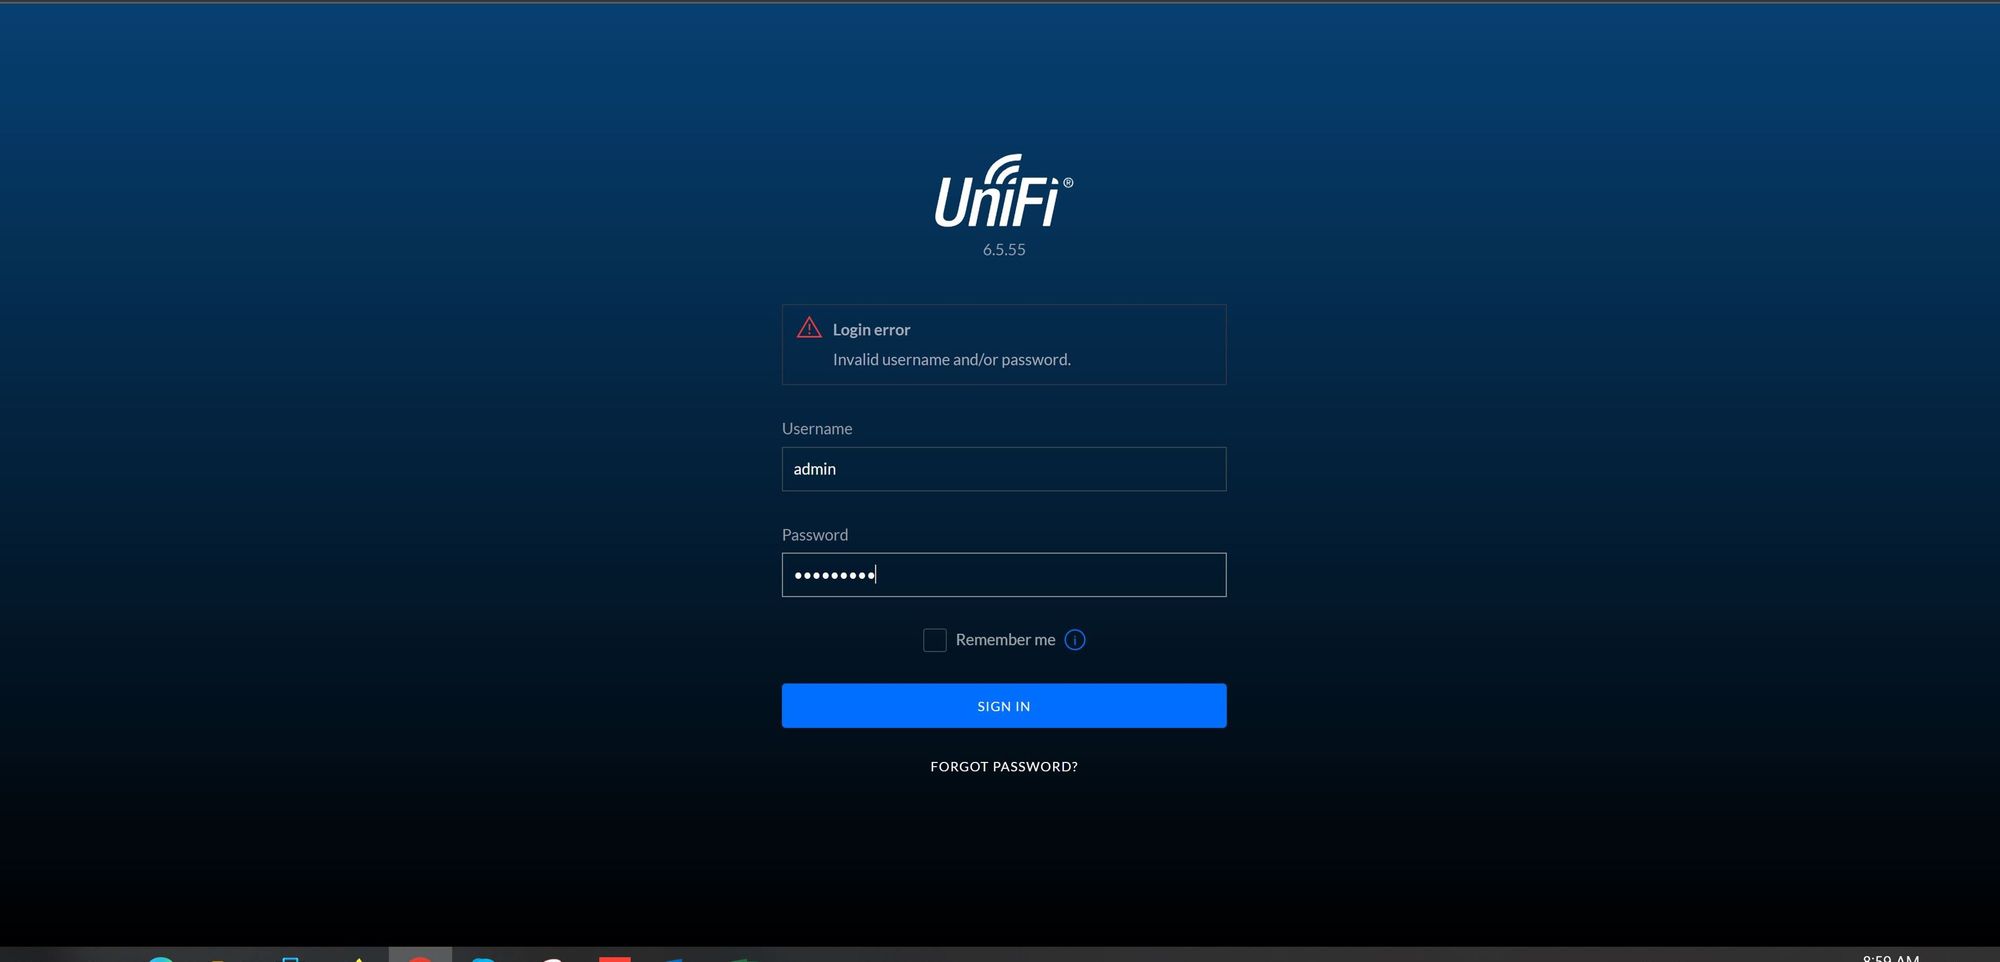This screenshot has height=962, width=2000.
Task: Open the Forgot Password link
Action: (x=1004, y=767)
